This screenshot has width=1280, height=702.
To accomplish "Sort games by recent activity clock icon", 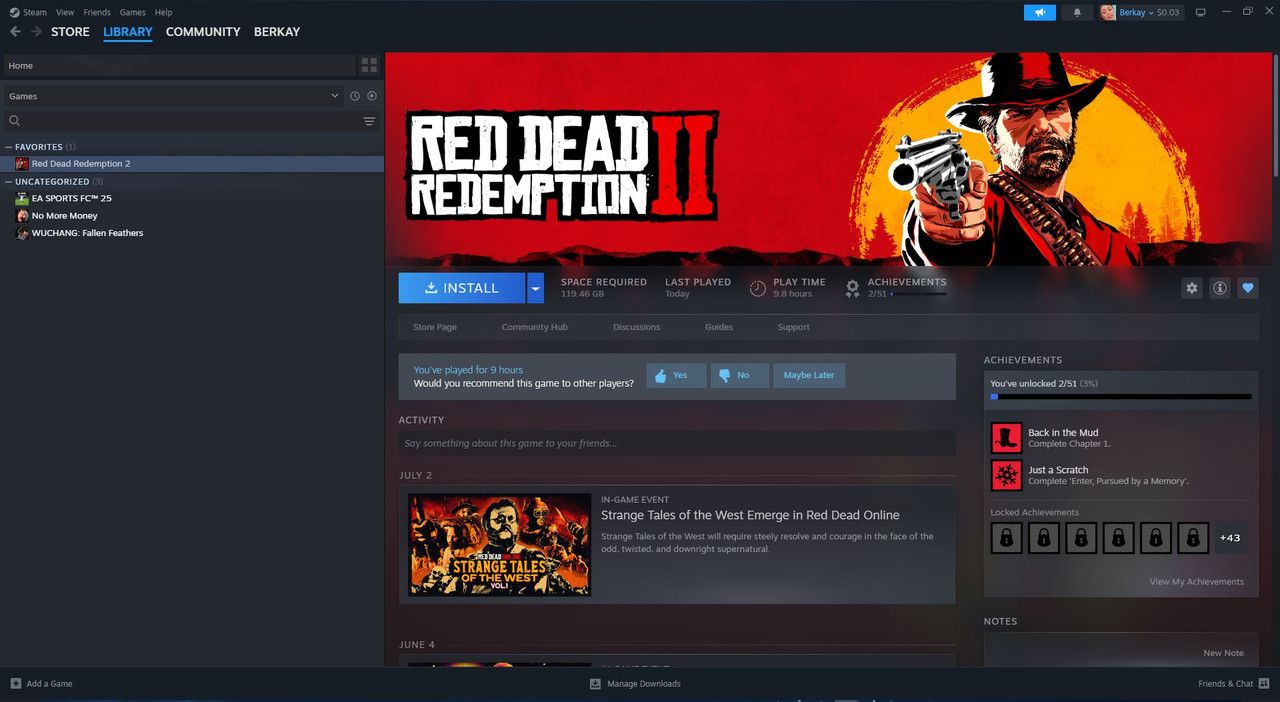I will point(354,96).
